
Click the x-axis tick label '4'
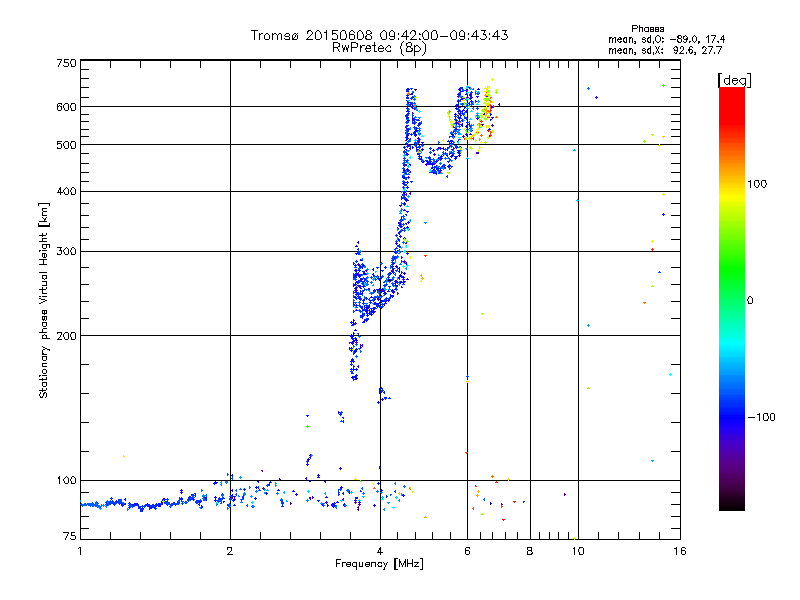click(x=380, y=551)
